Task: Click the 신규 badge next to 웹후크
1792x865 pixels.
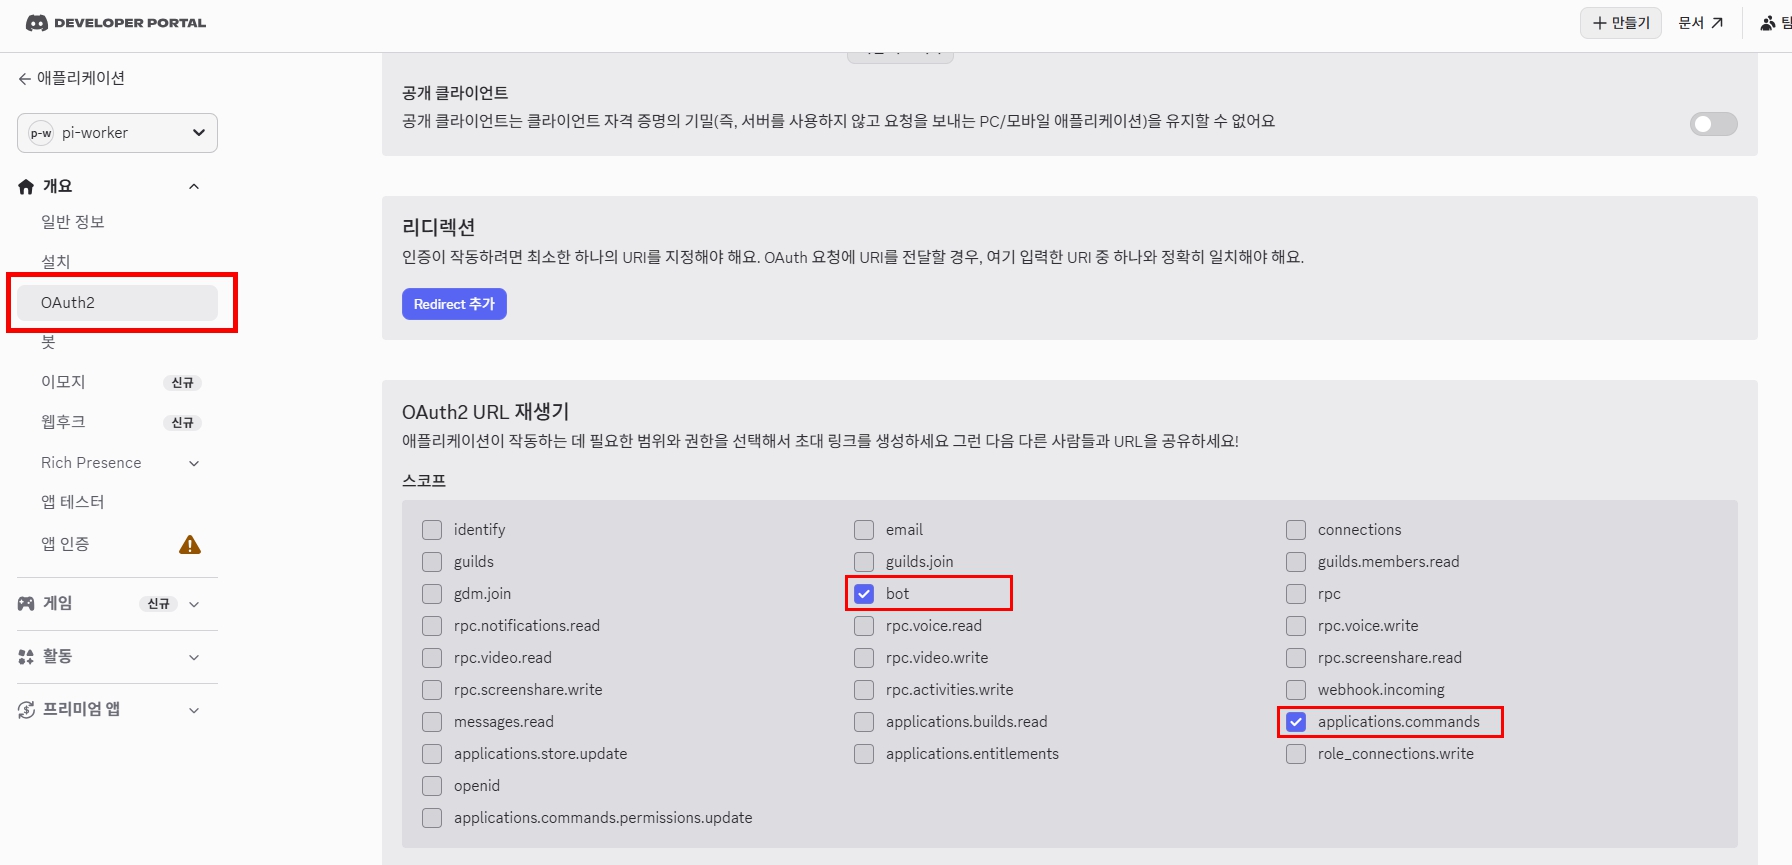Action: pyautogui.click(x=182, y=423)
